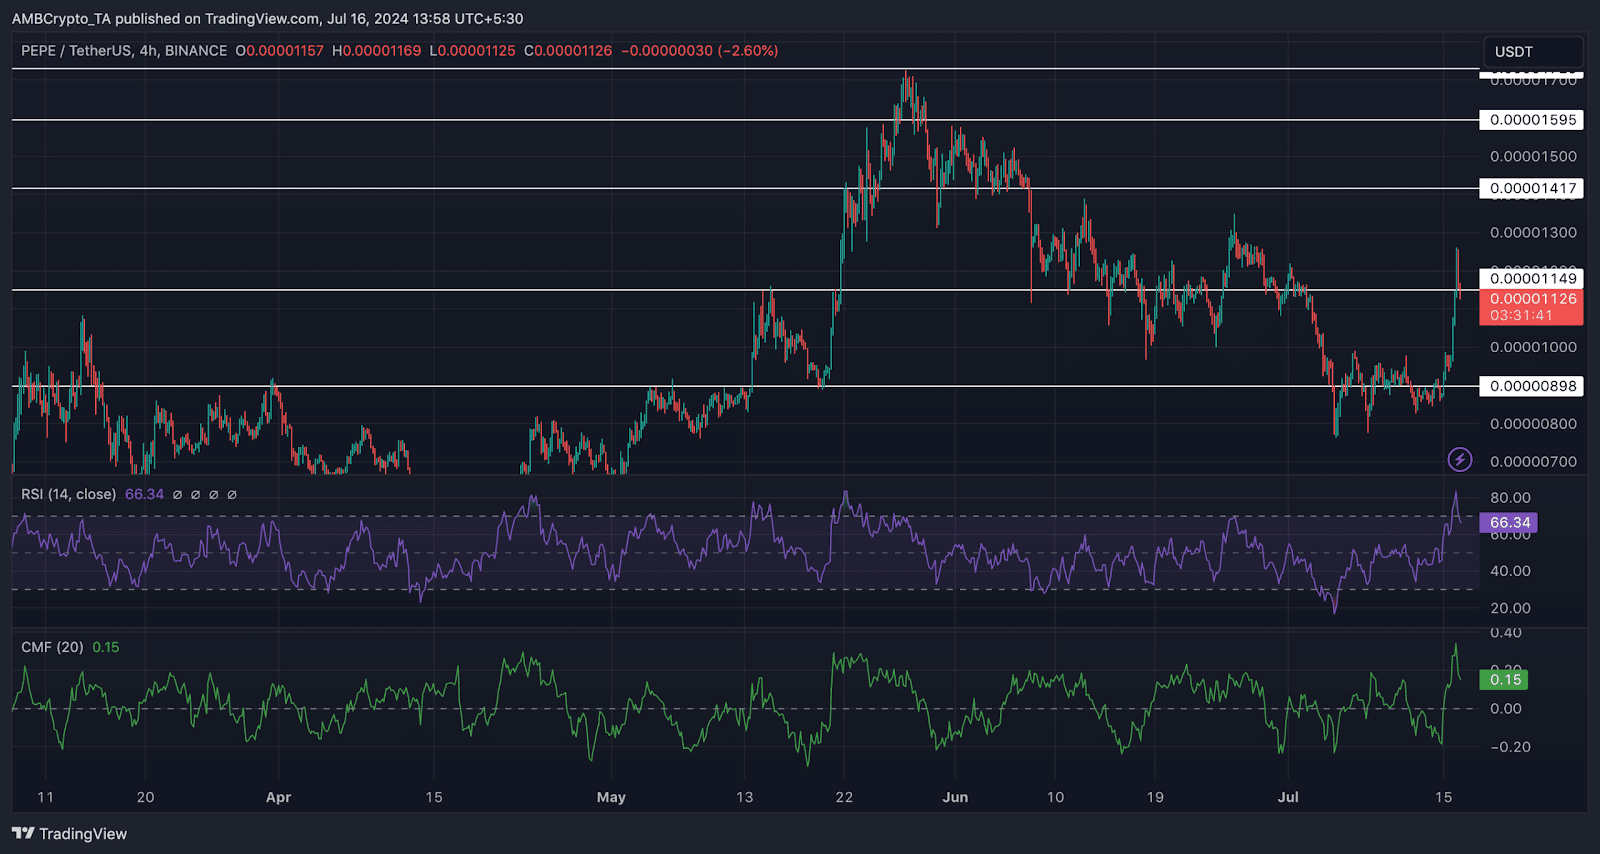Screen dimensions: 1600x854
Task: Click the RSI reading 66.34 beside the title
Action: [x=144, y=494]
